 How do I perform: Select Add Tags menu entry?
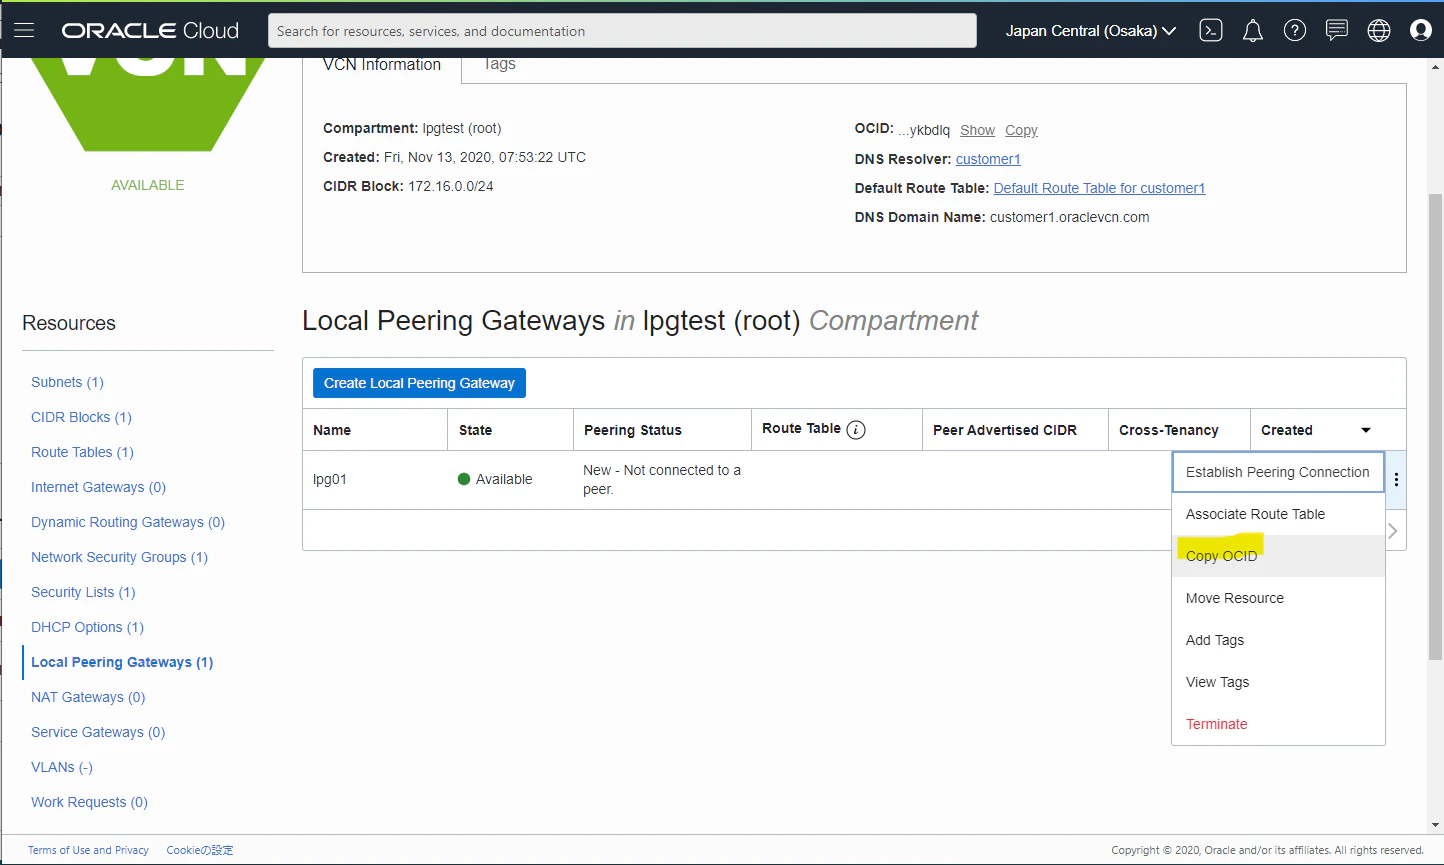(1278, 640)
